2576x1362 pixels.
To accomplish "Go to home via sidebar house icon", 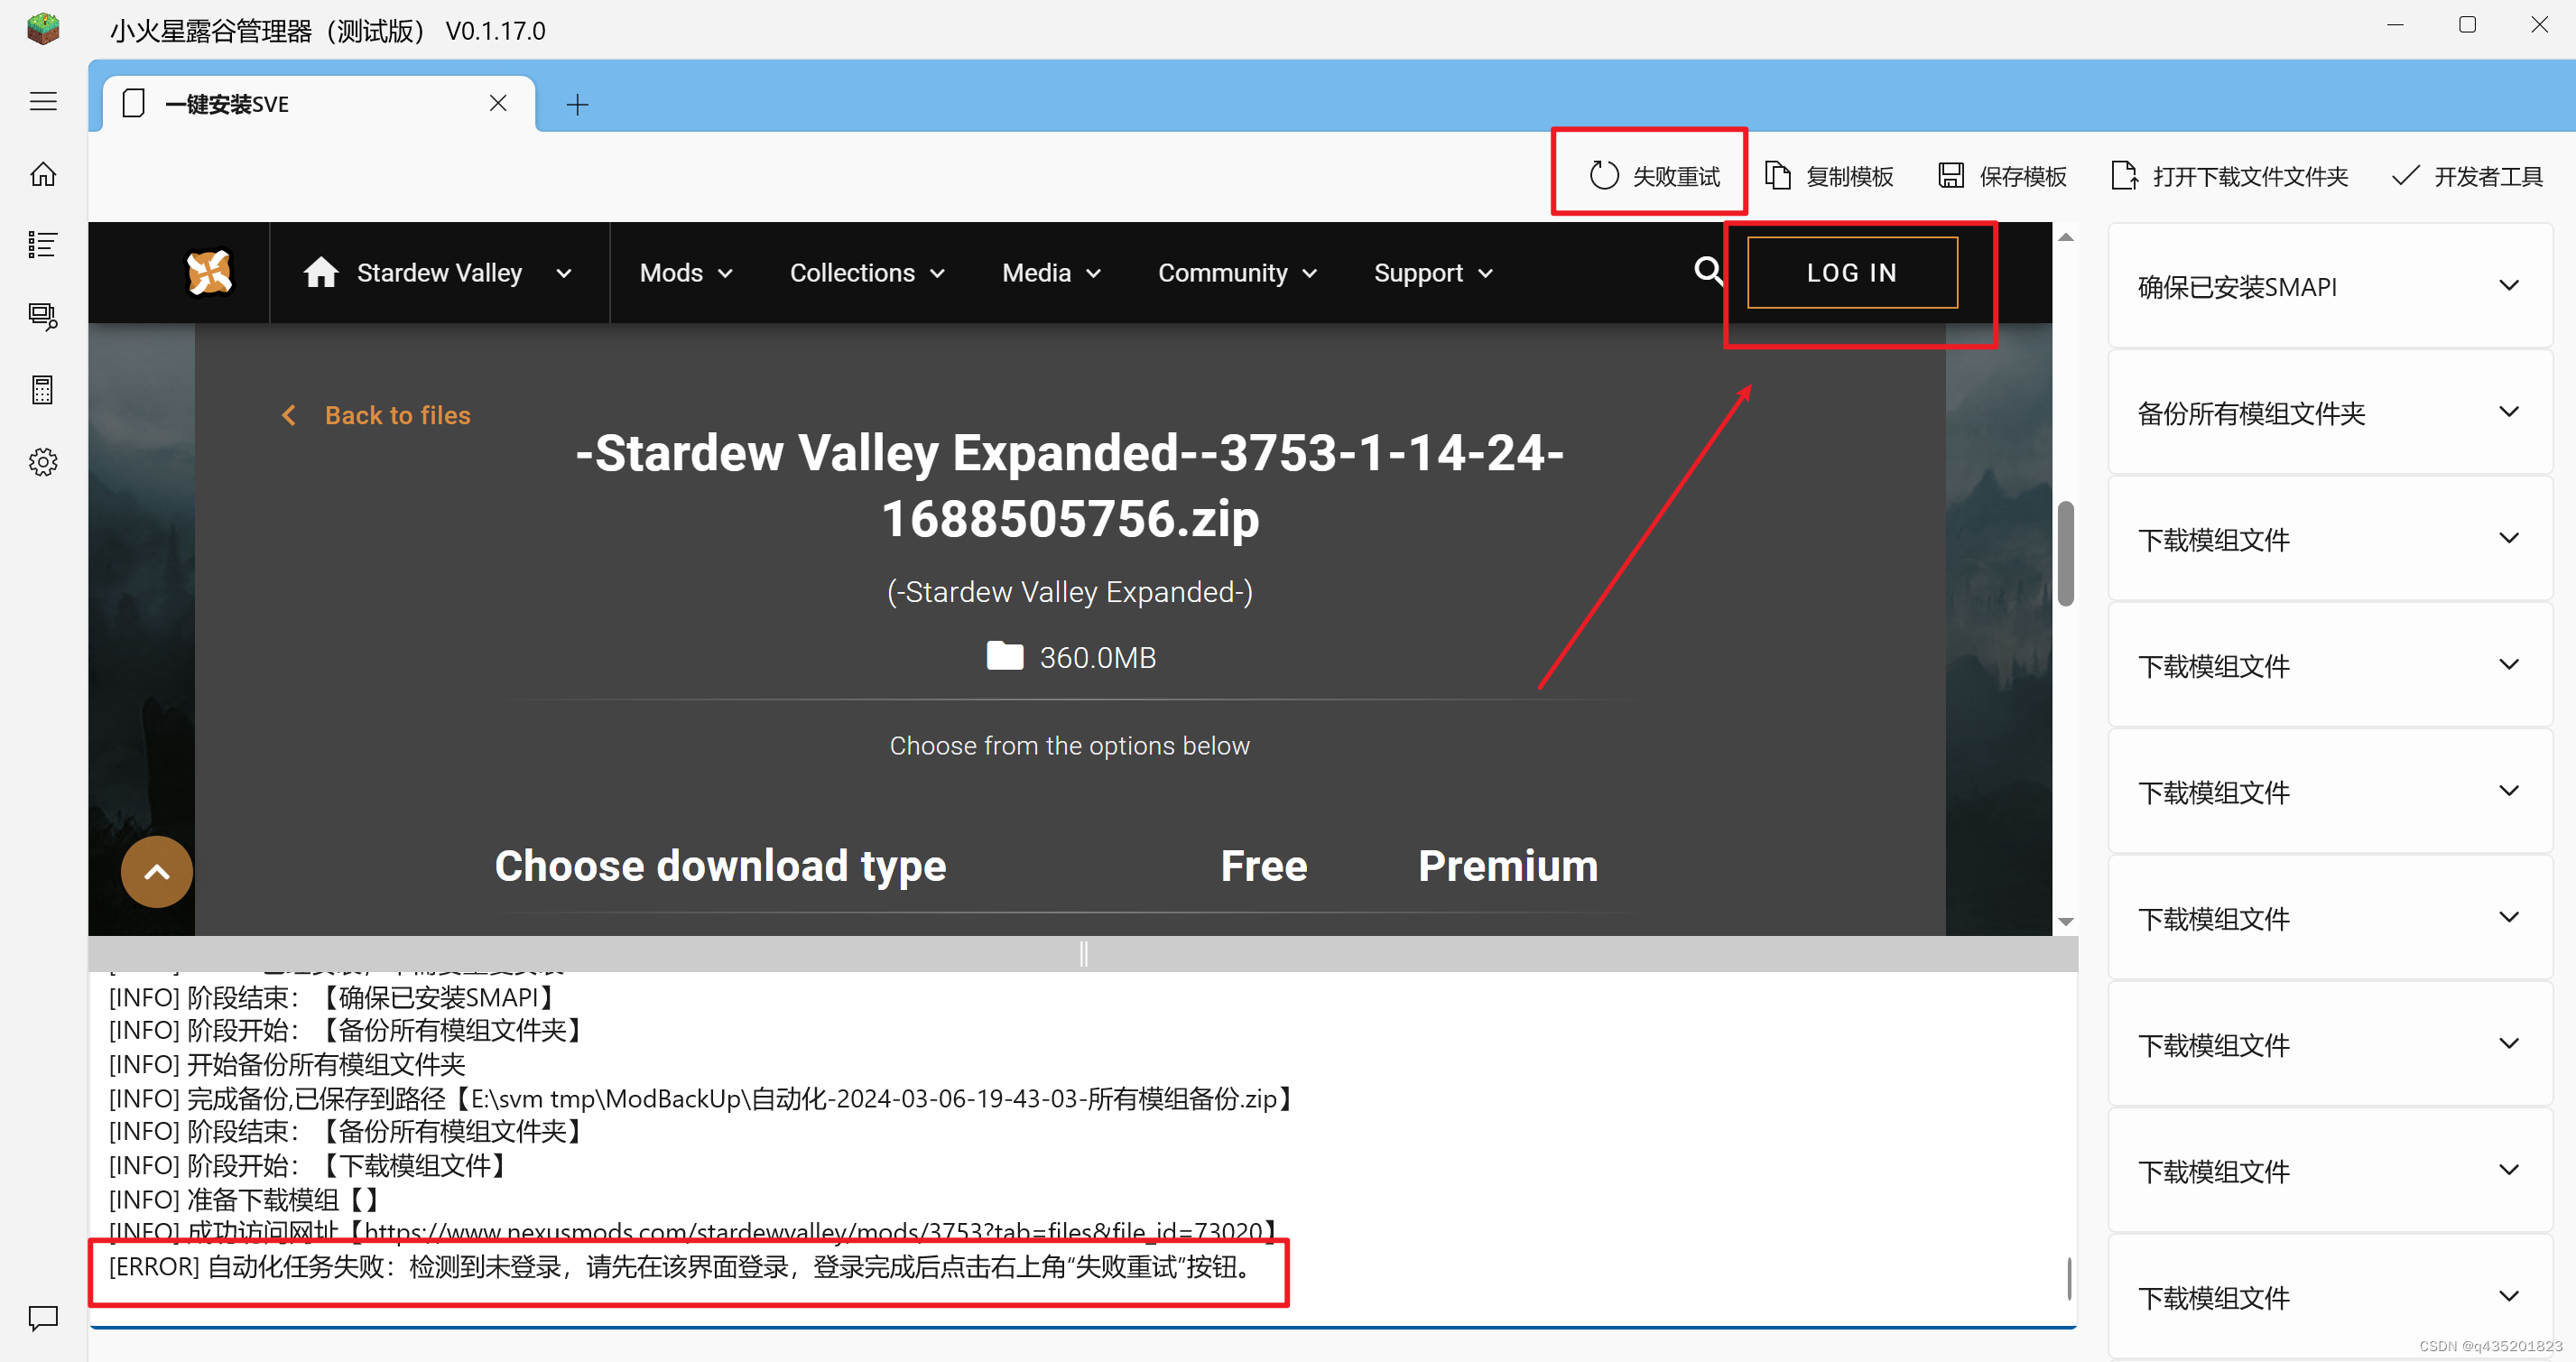I will coord(43,175).
